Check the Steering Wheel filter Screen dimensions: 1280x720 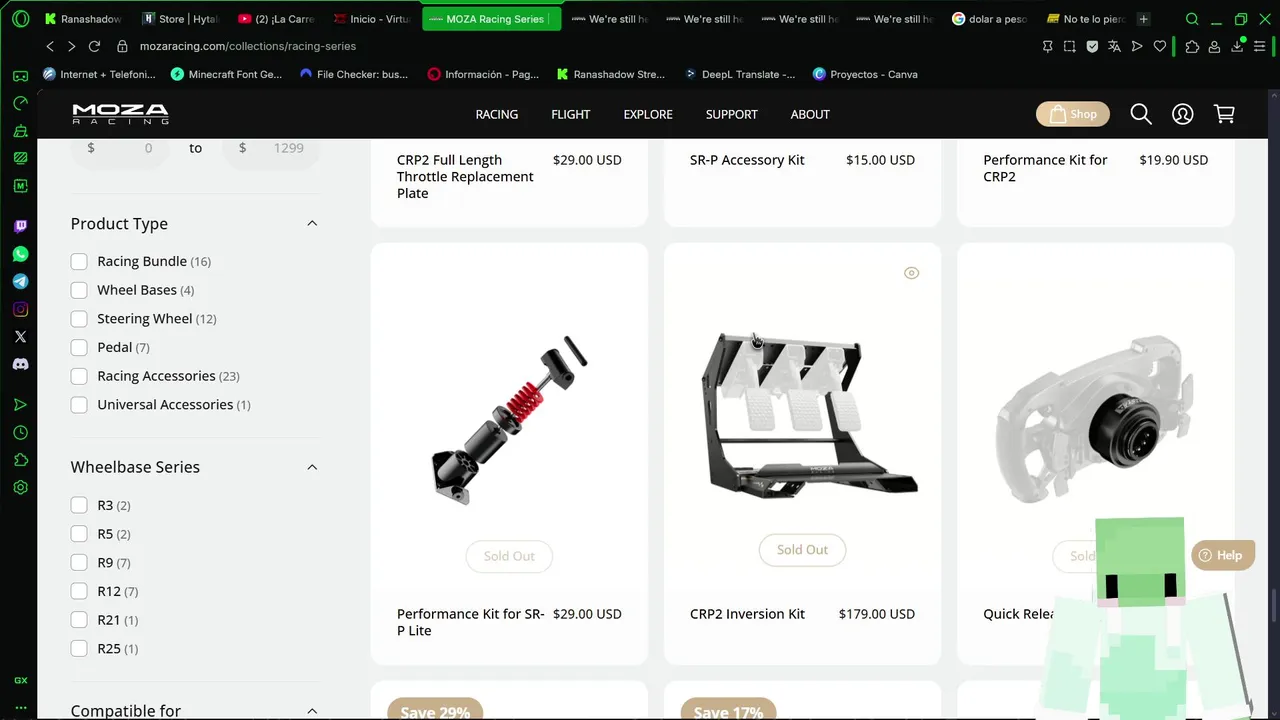tap(79, 319)
